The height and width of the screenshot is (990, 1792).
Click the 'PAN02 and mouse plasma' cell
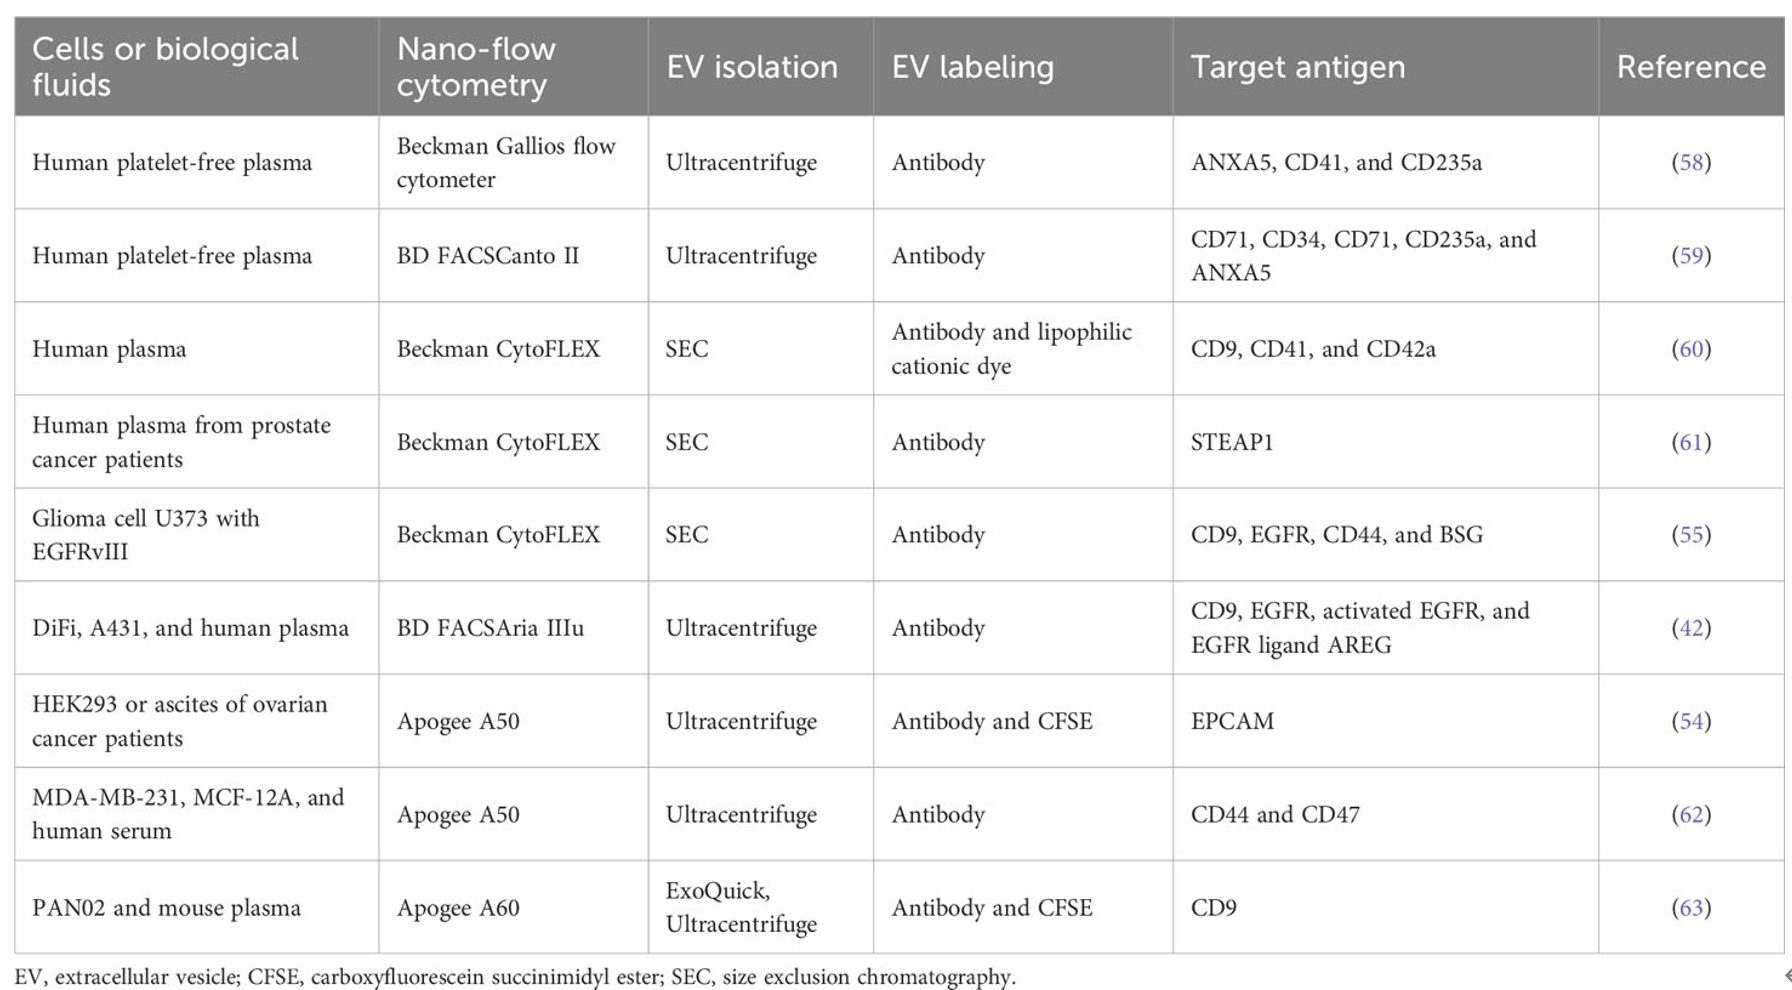coord(196,907)
